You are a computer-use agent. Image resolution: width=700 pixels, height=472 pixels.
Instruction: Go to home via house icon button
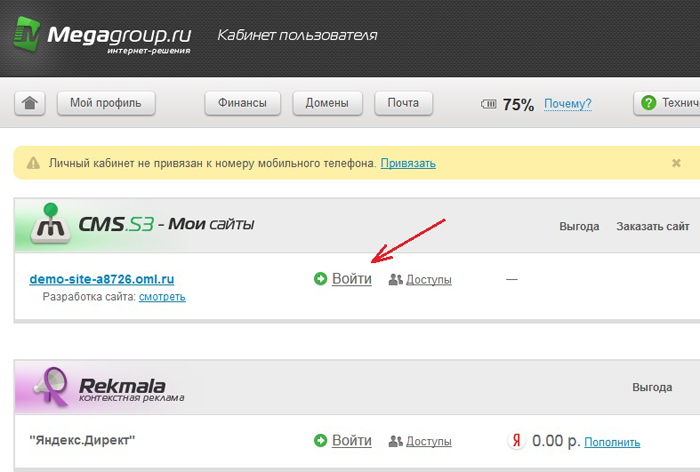pyautogui.click(x=30, y=103)
